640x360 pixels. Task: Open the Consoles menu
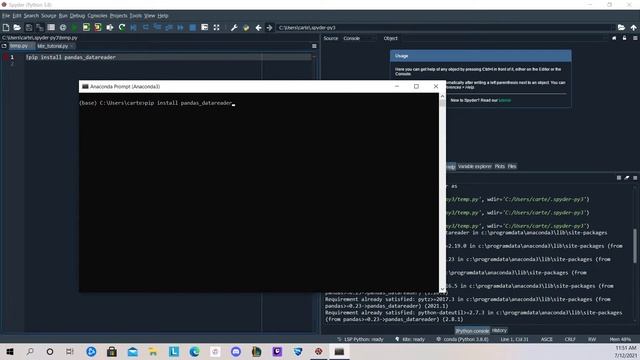97,16
